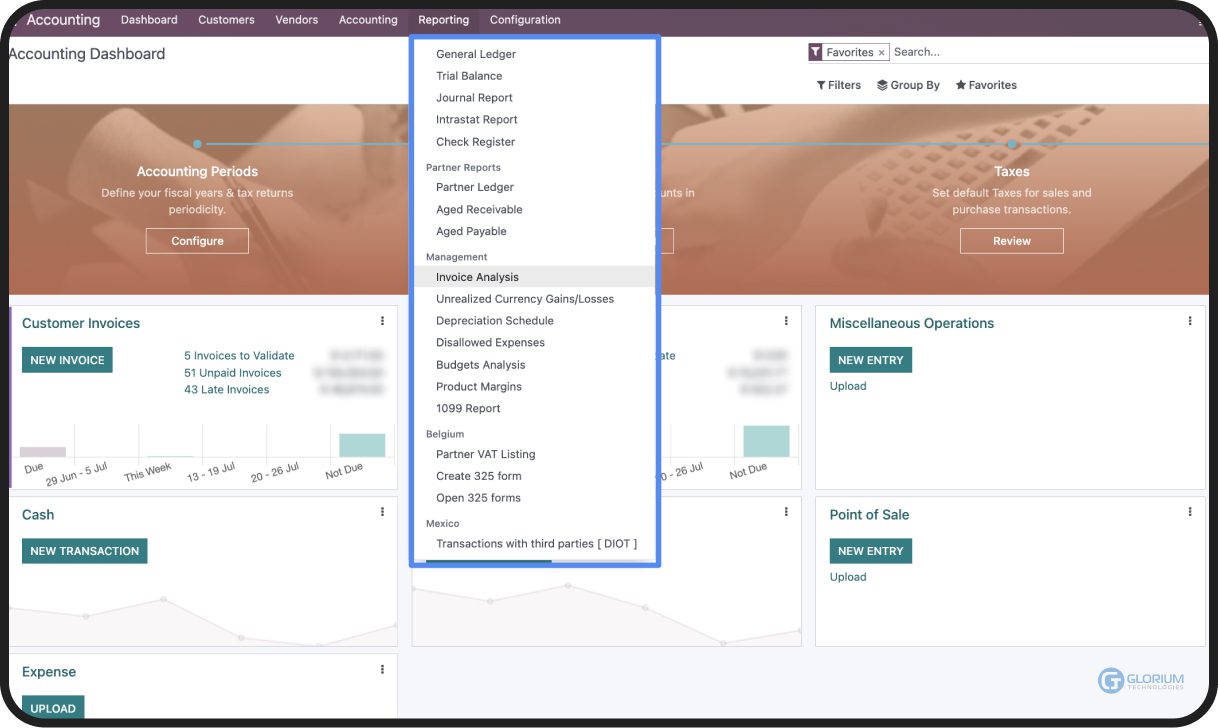The width and height of the screenshot is (1218, 728).
Task: Open Expense card three-dot menu
Action: pos(382,670)
